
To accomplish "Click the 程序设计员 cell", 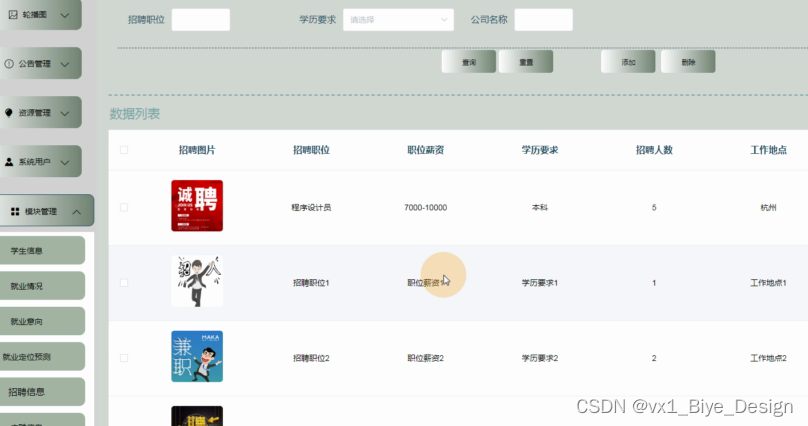I will [311, 208].
